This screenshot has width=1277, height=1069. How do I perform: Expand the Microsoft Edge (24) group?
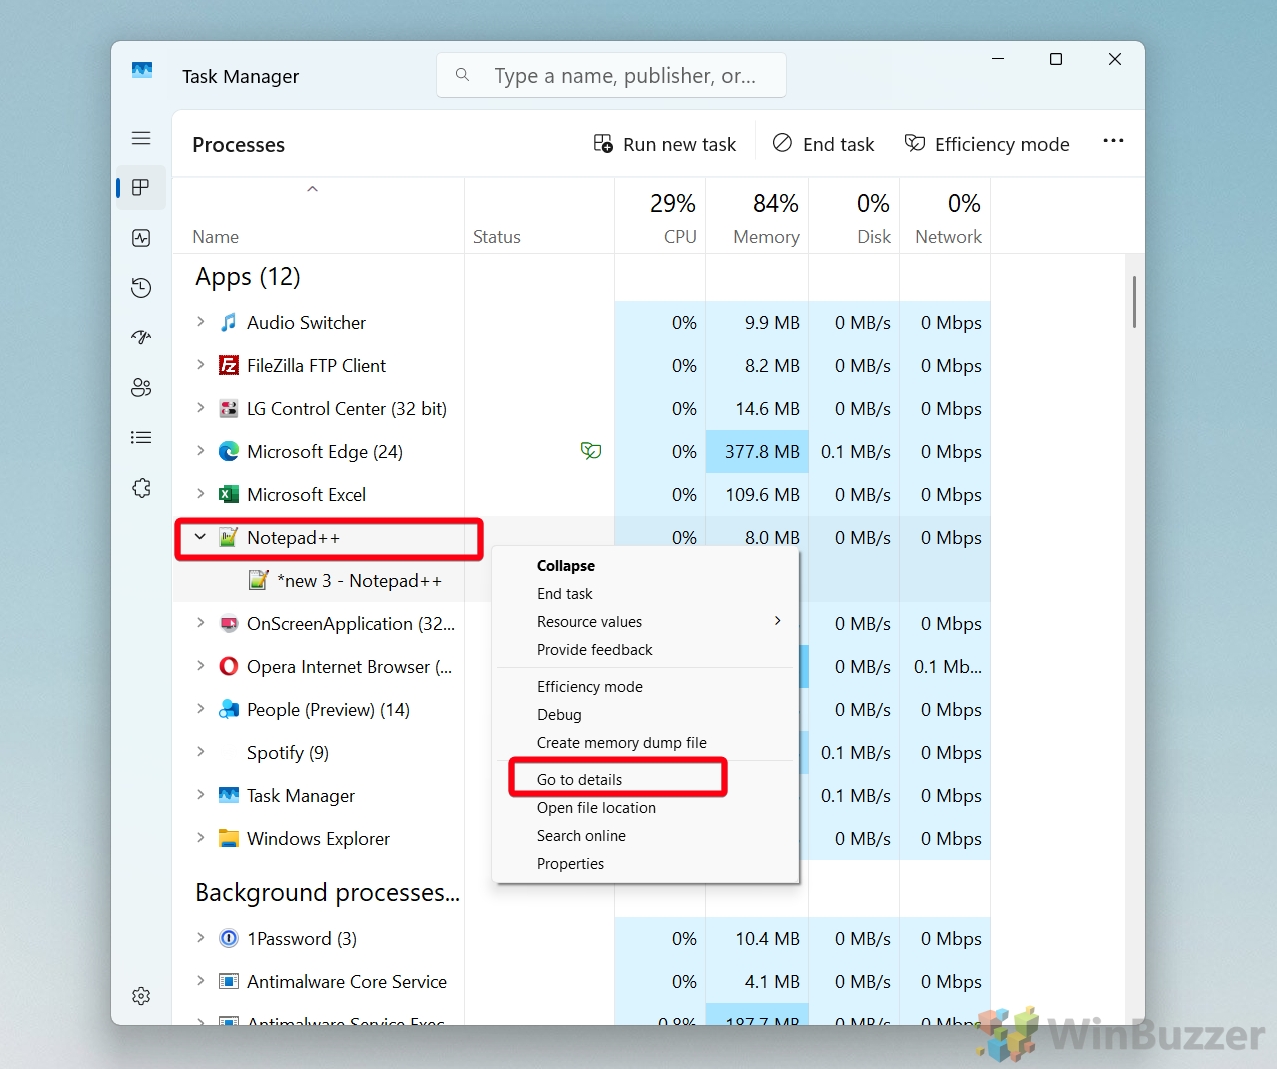click(x=201, y=451)
